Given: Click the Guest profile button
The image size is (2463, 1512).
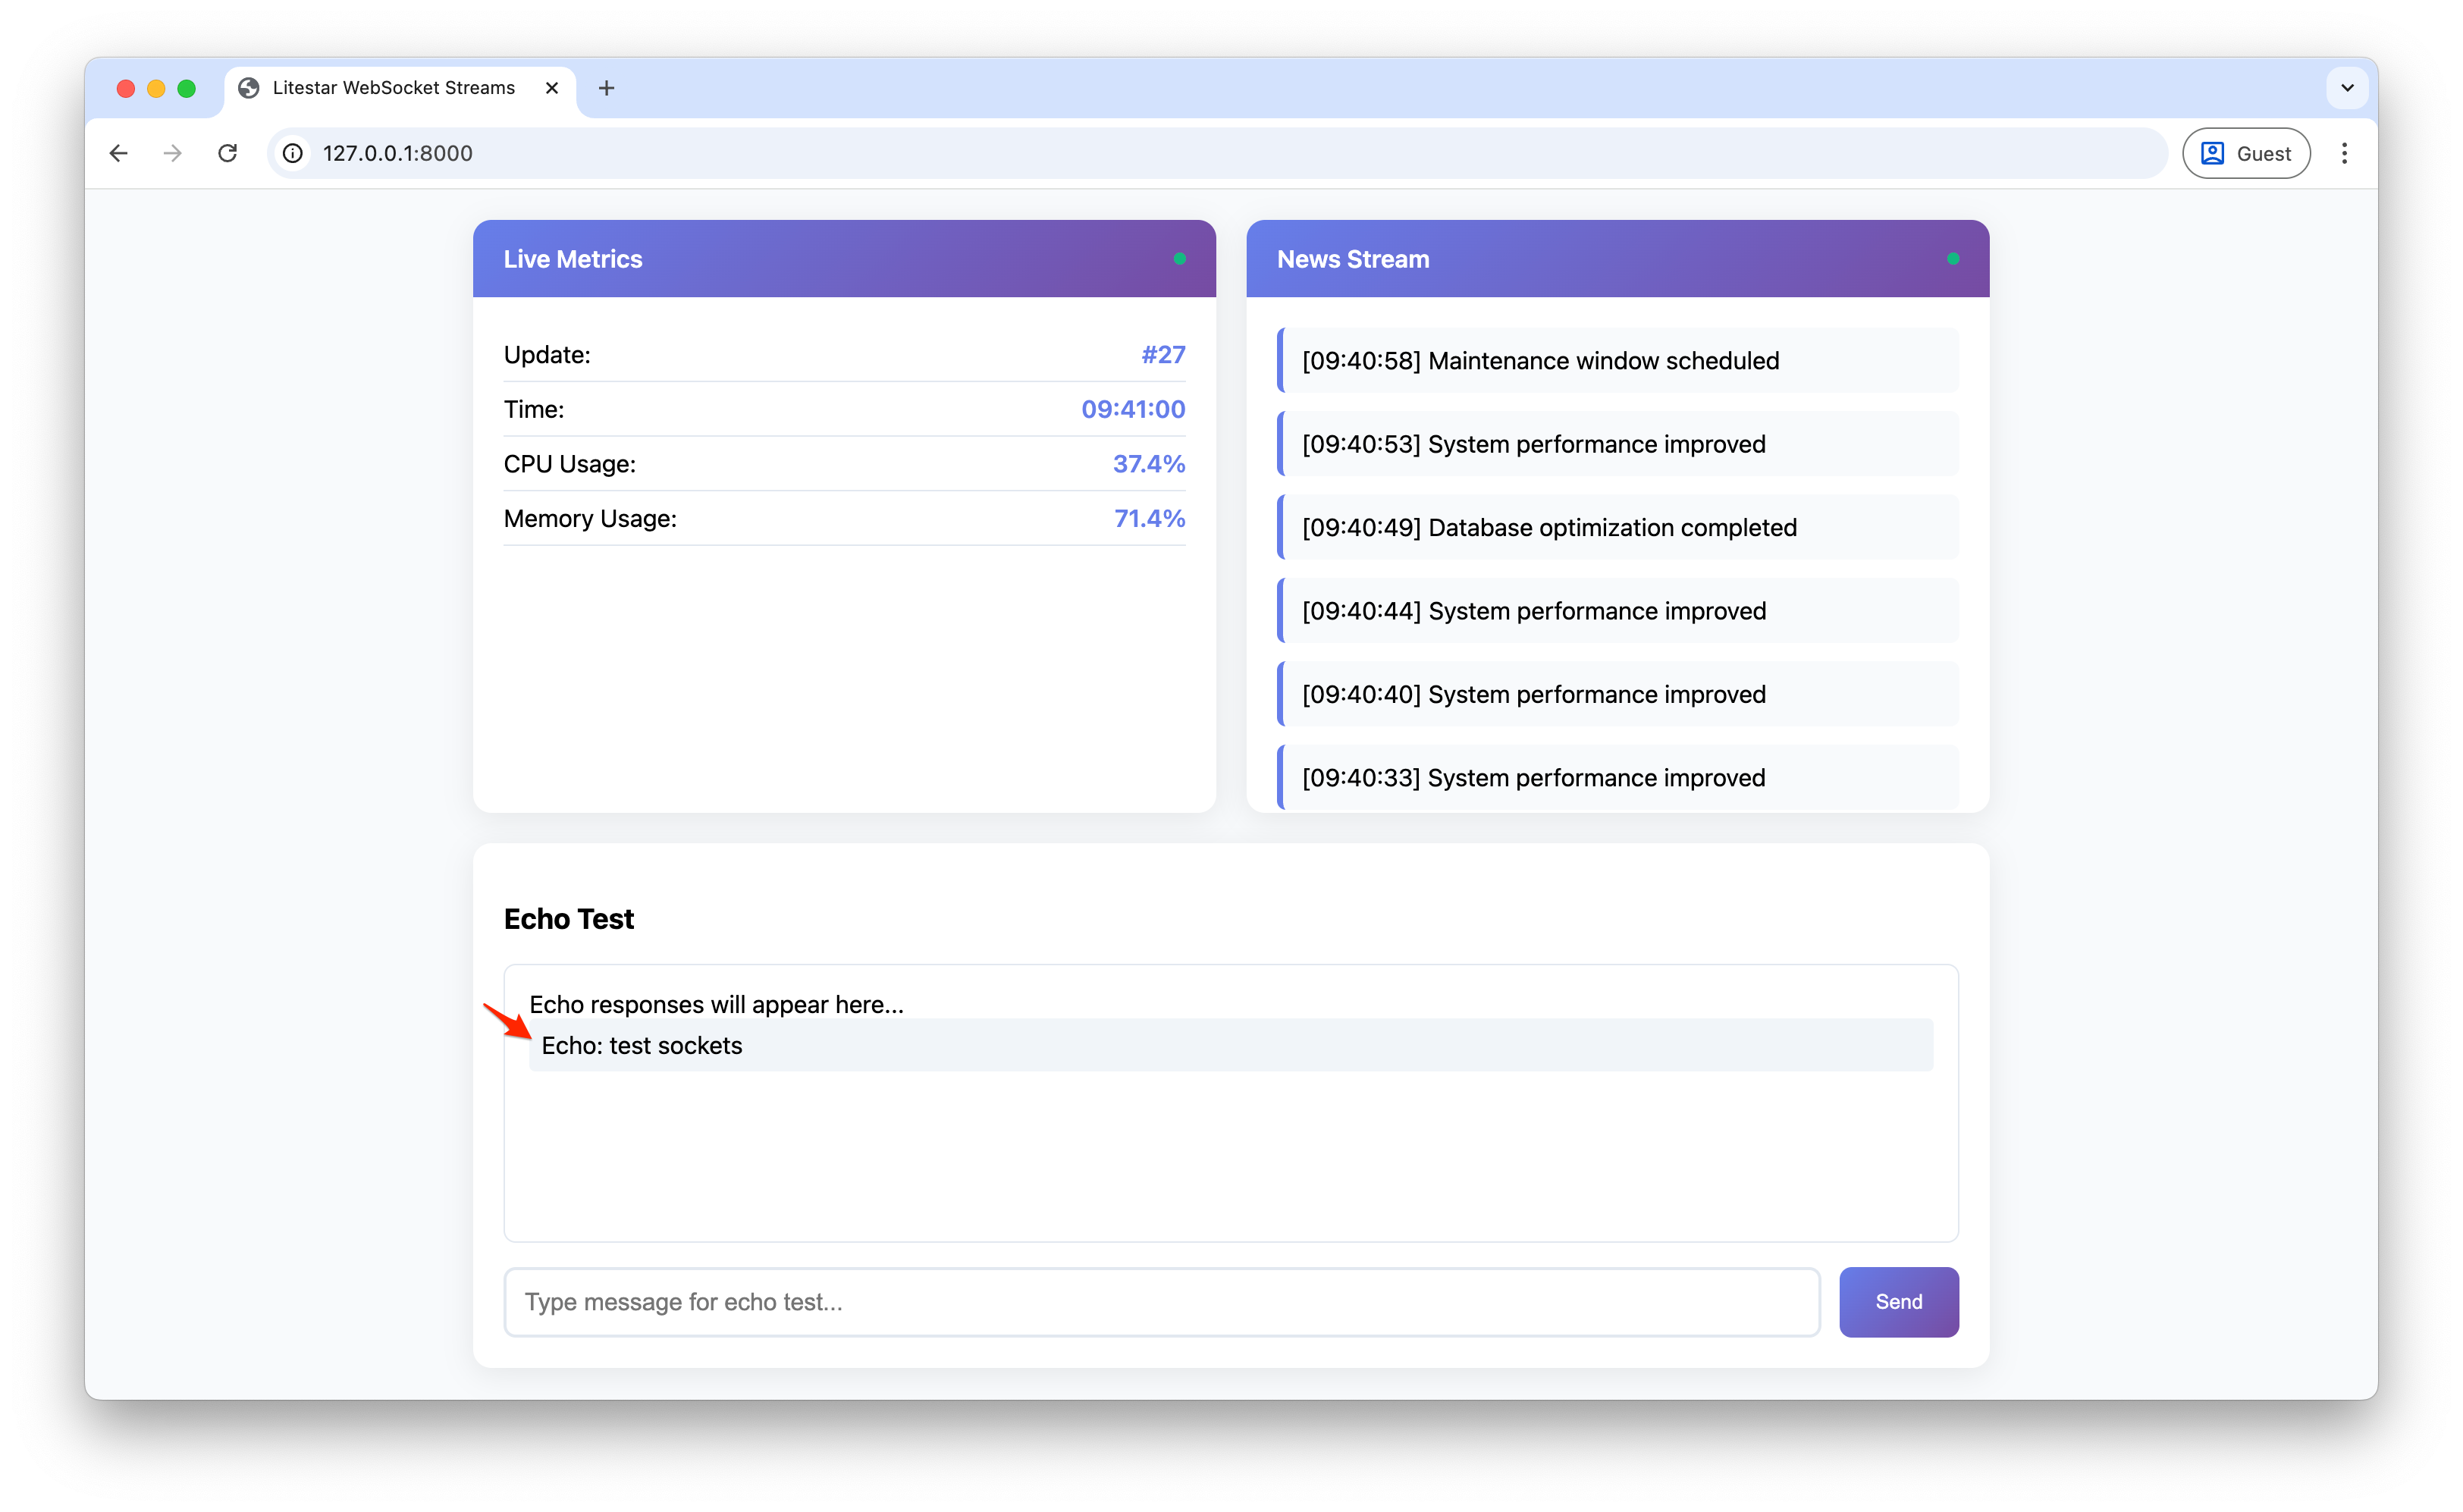Looking at the screenshot, I should coord(2246,153).
